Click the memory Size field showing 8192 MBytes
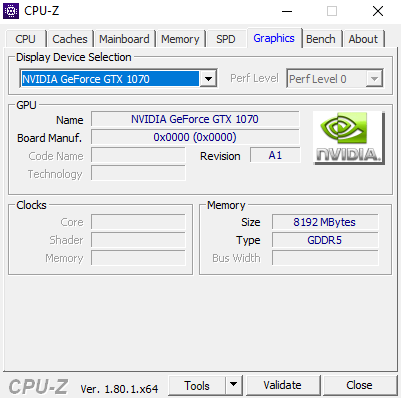 (x=325, y=222)
